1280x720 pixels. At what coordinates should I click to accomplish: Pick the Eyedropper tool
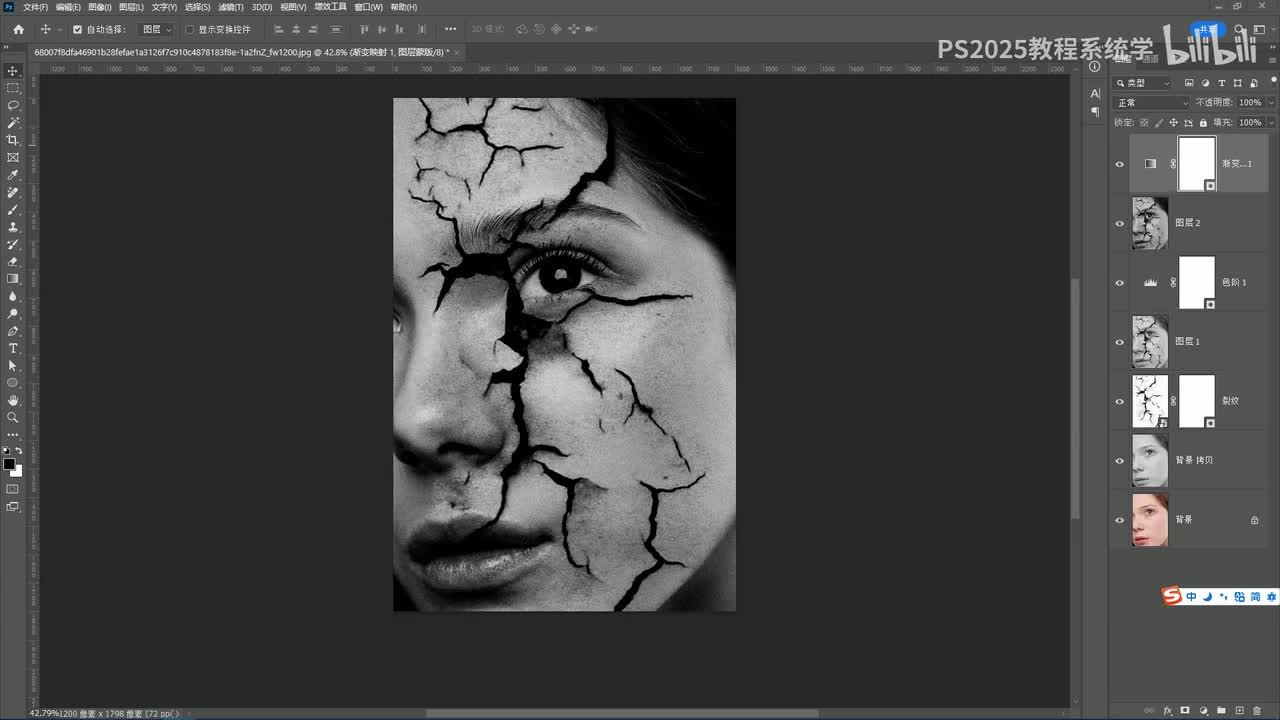point(13,175)
